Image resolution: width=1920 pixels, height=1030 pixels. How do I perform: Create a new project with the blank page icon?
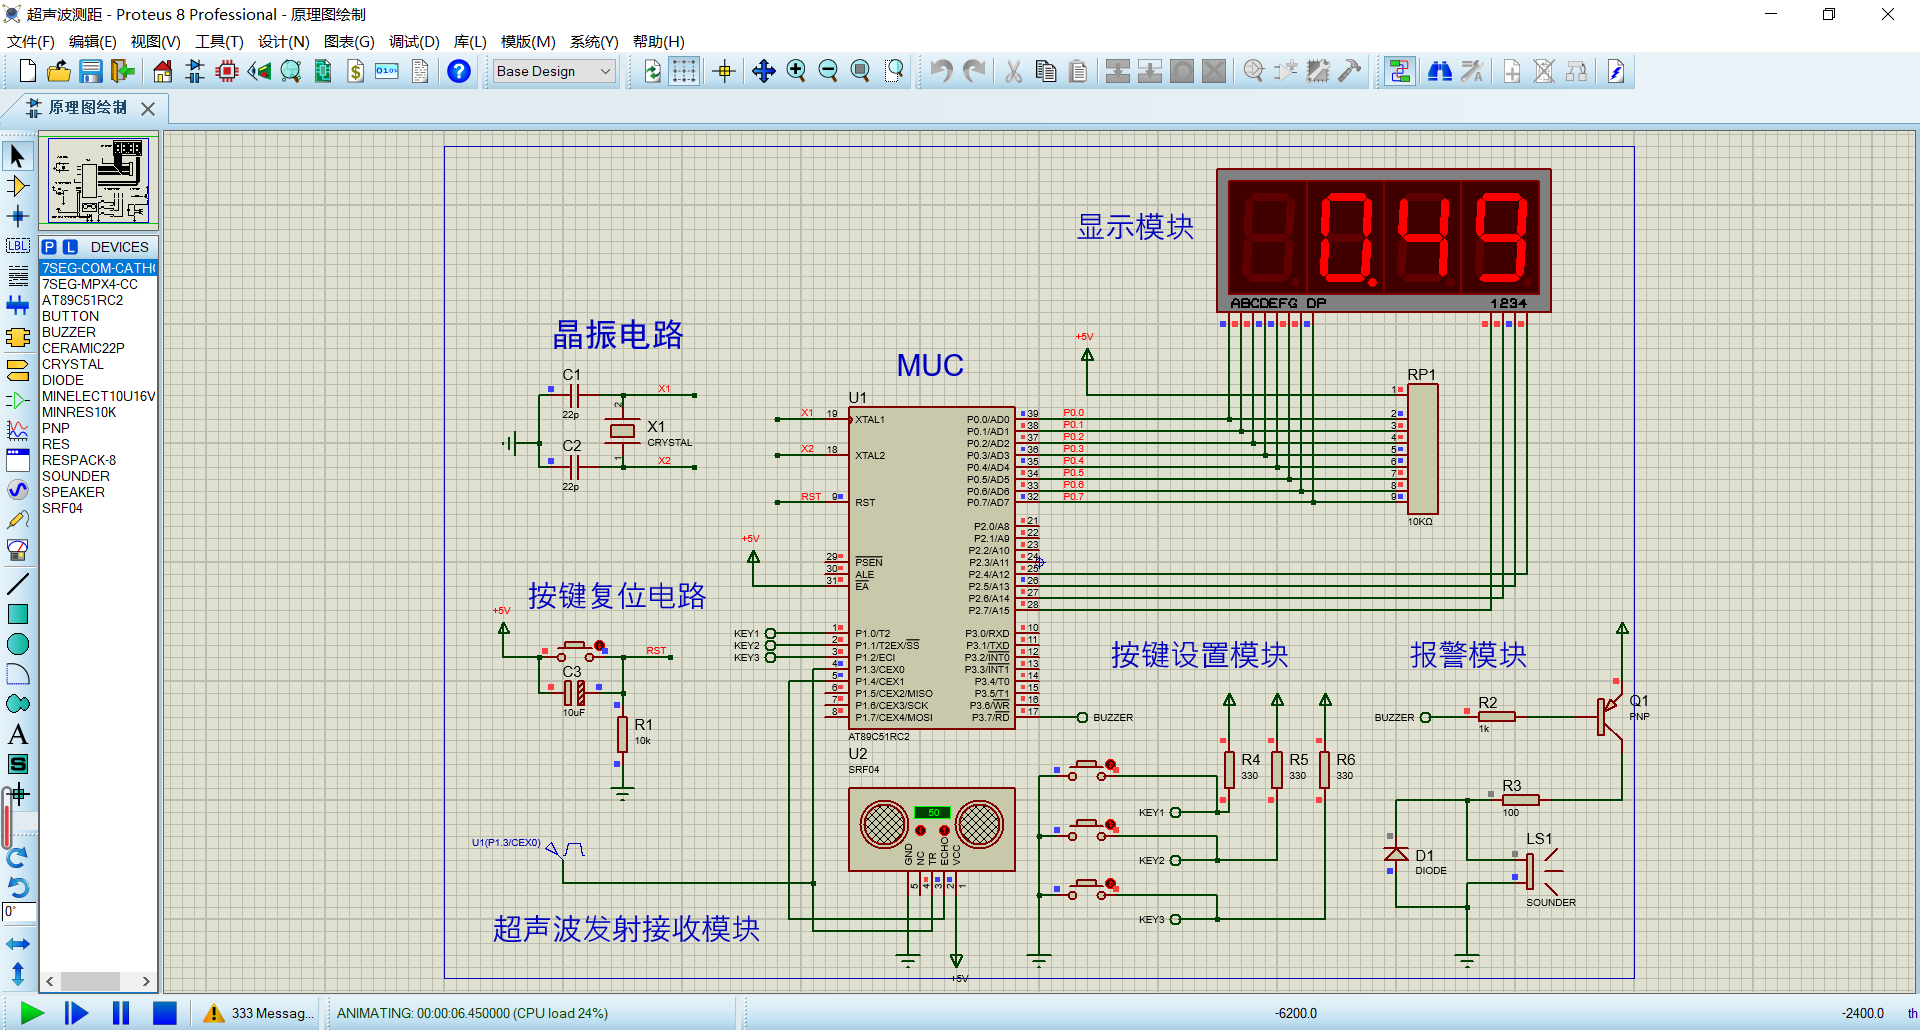(28, 71)
